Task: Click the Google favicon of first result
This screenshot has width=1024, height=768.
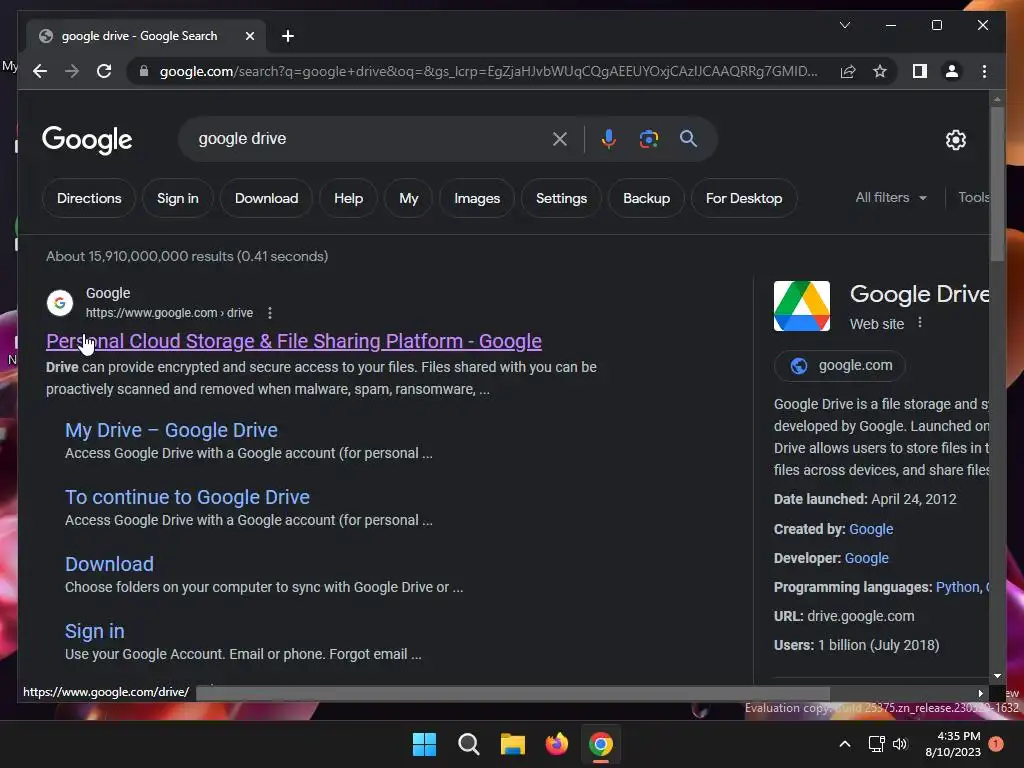Action: click(x=60, y=303)
